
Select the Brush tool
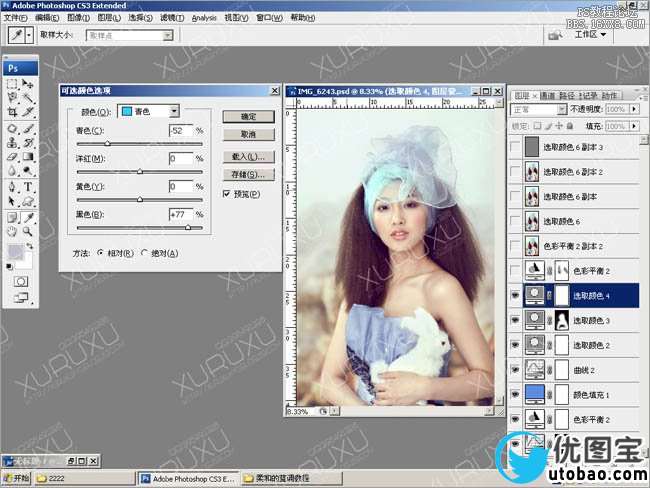[x=28, y=129]
